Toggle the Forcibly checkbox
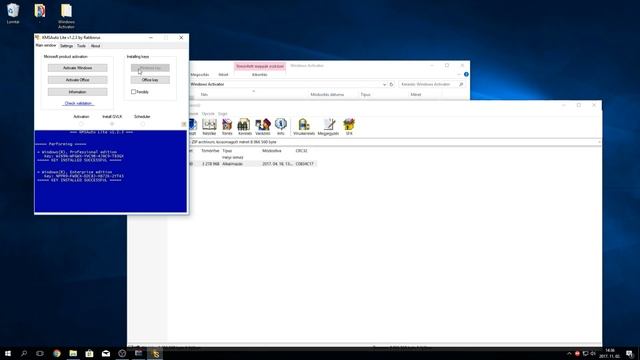Viewport: 640px width, 360px height. [133, 92]
